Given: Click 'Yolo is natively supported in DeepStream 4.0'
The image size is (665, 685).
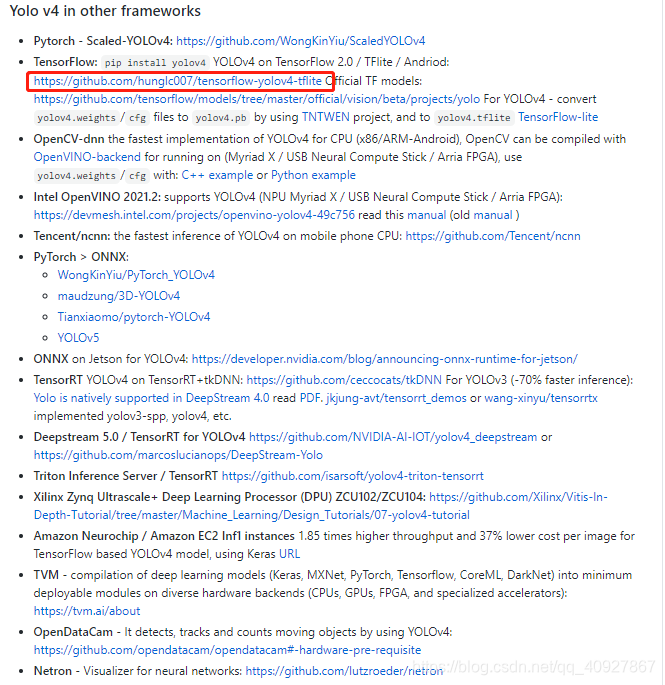Looking at the screenshot, I should coord(151,398).
